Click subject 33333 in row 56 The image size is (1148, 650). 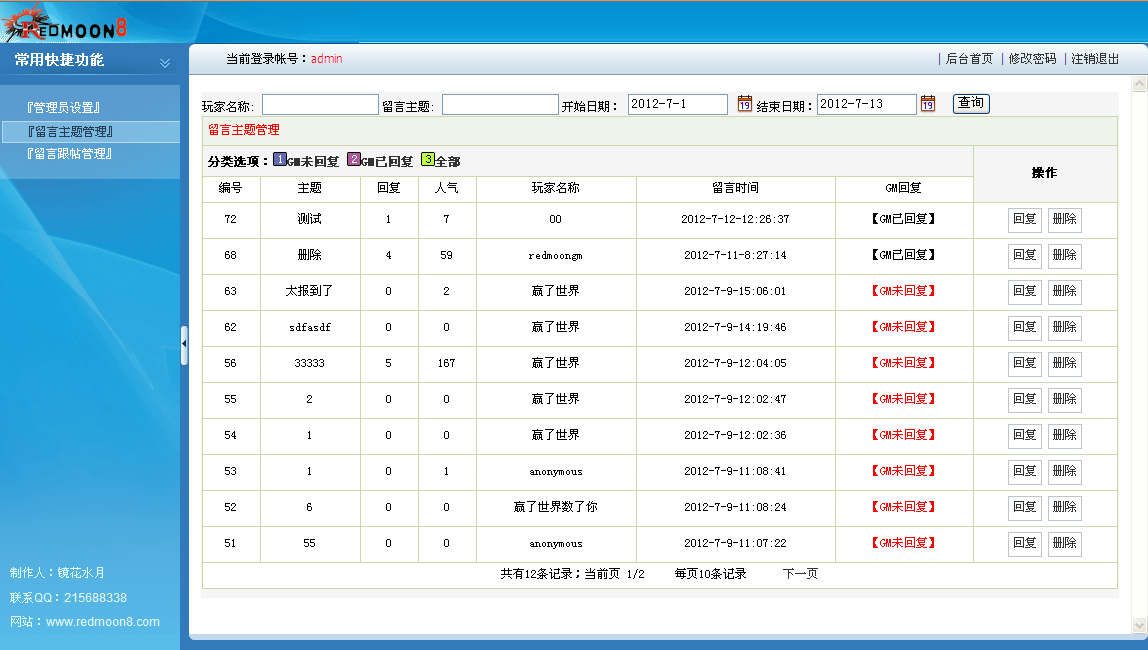coord(309,363)
